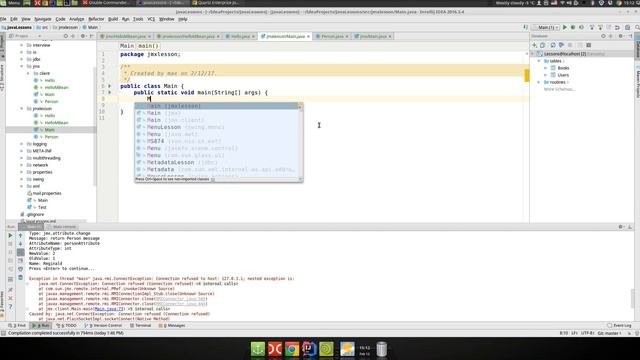Duplicate data source icon in Database toolbar
Image resolution: width=640 pixels, height=360 pixels.
[x=542, y=45]
